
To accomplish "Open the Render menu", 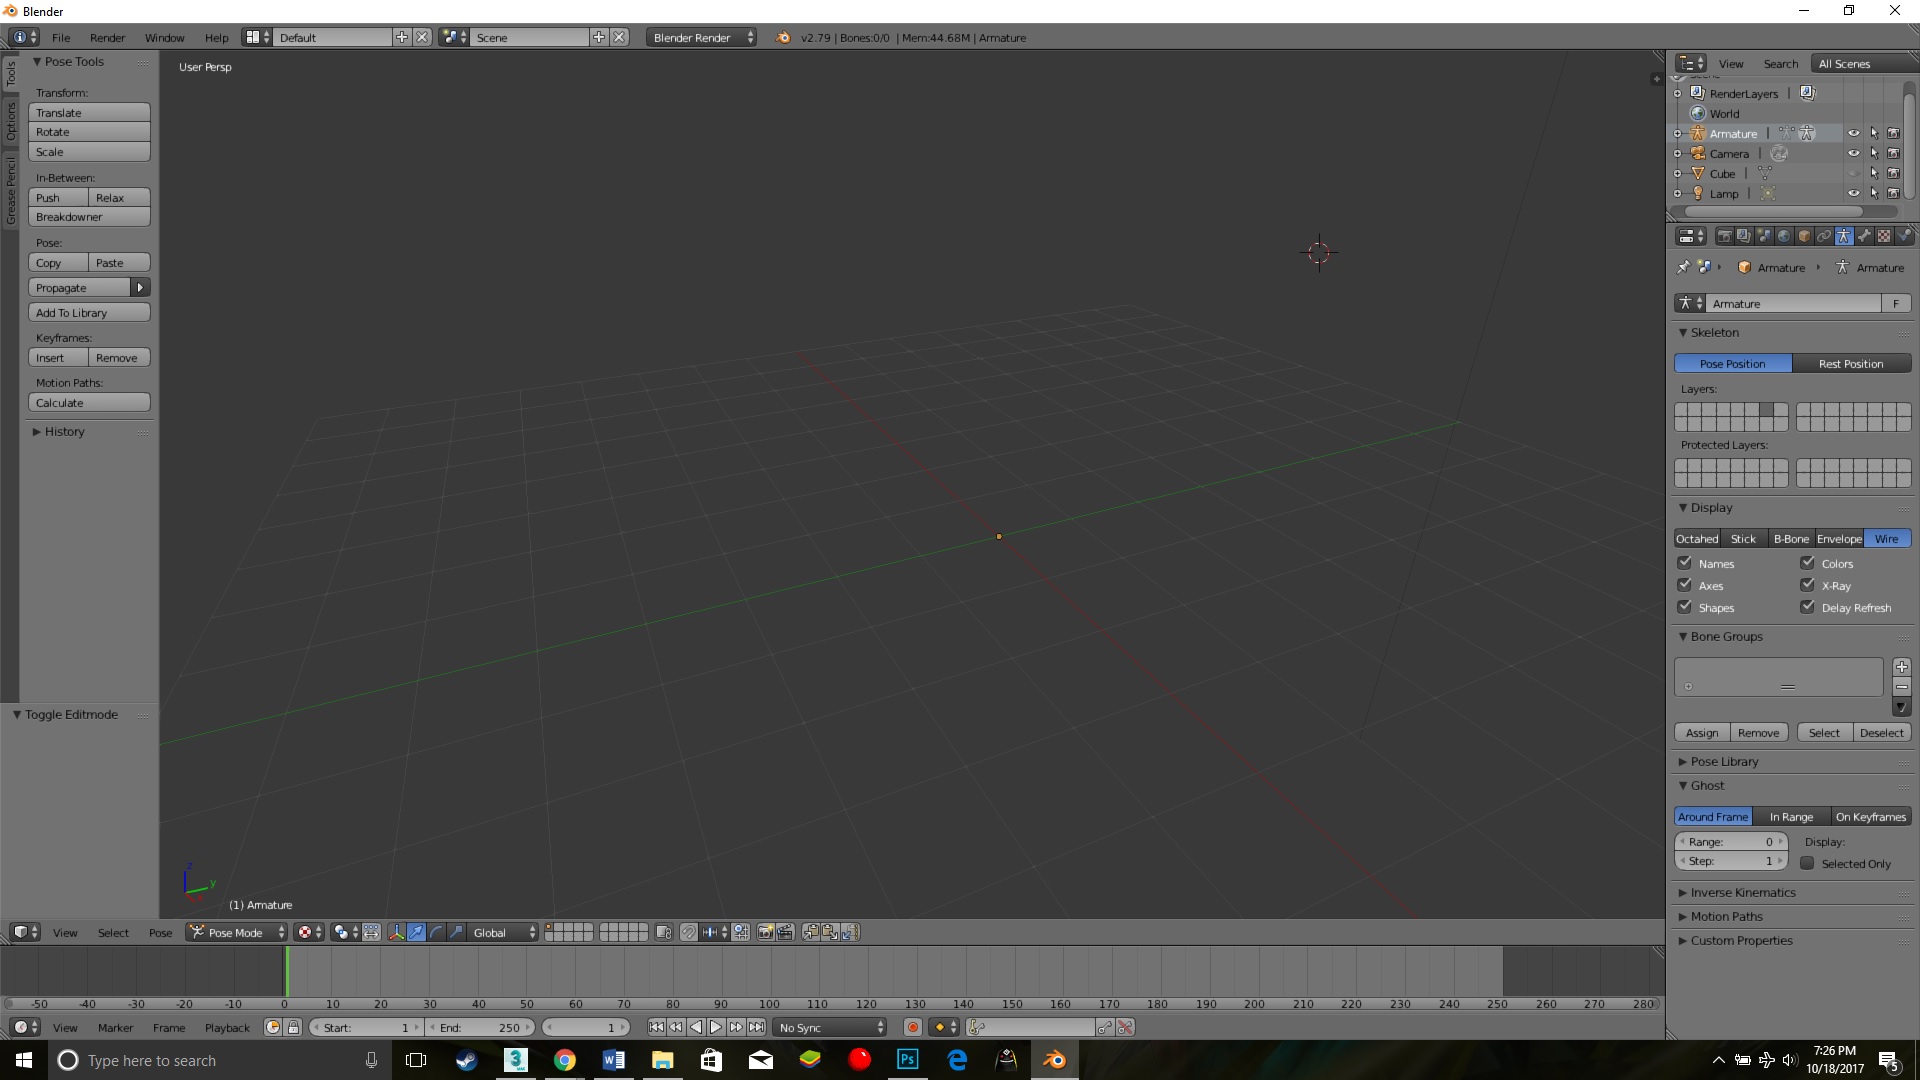I will [x=107, y=38].
